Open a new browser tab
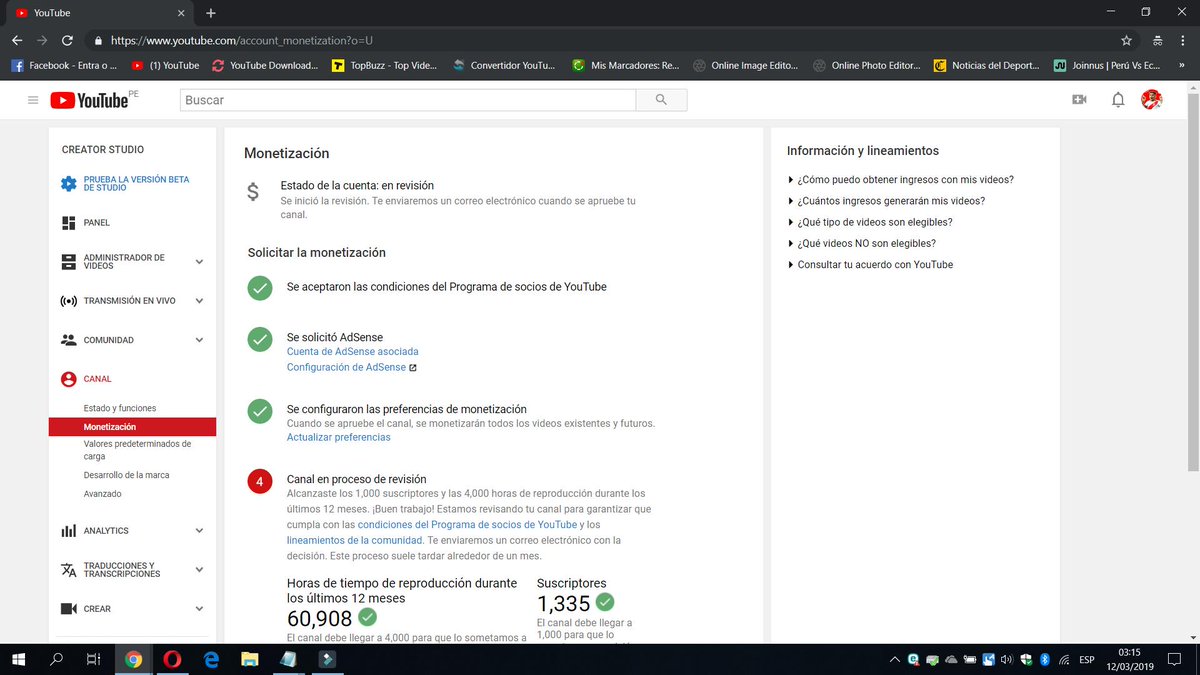Viewport: 1200px width, 675px height. click(210, 13)
